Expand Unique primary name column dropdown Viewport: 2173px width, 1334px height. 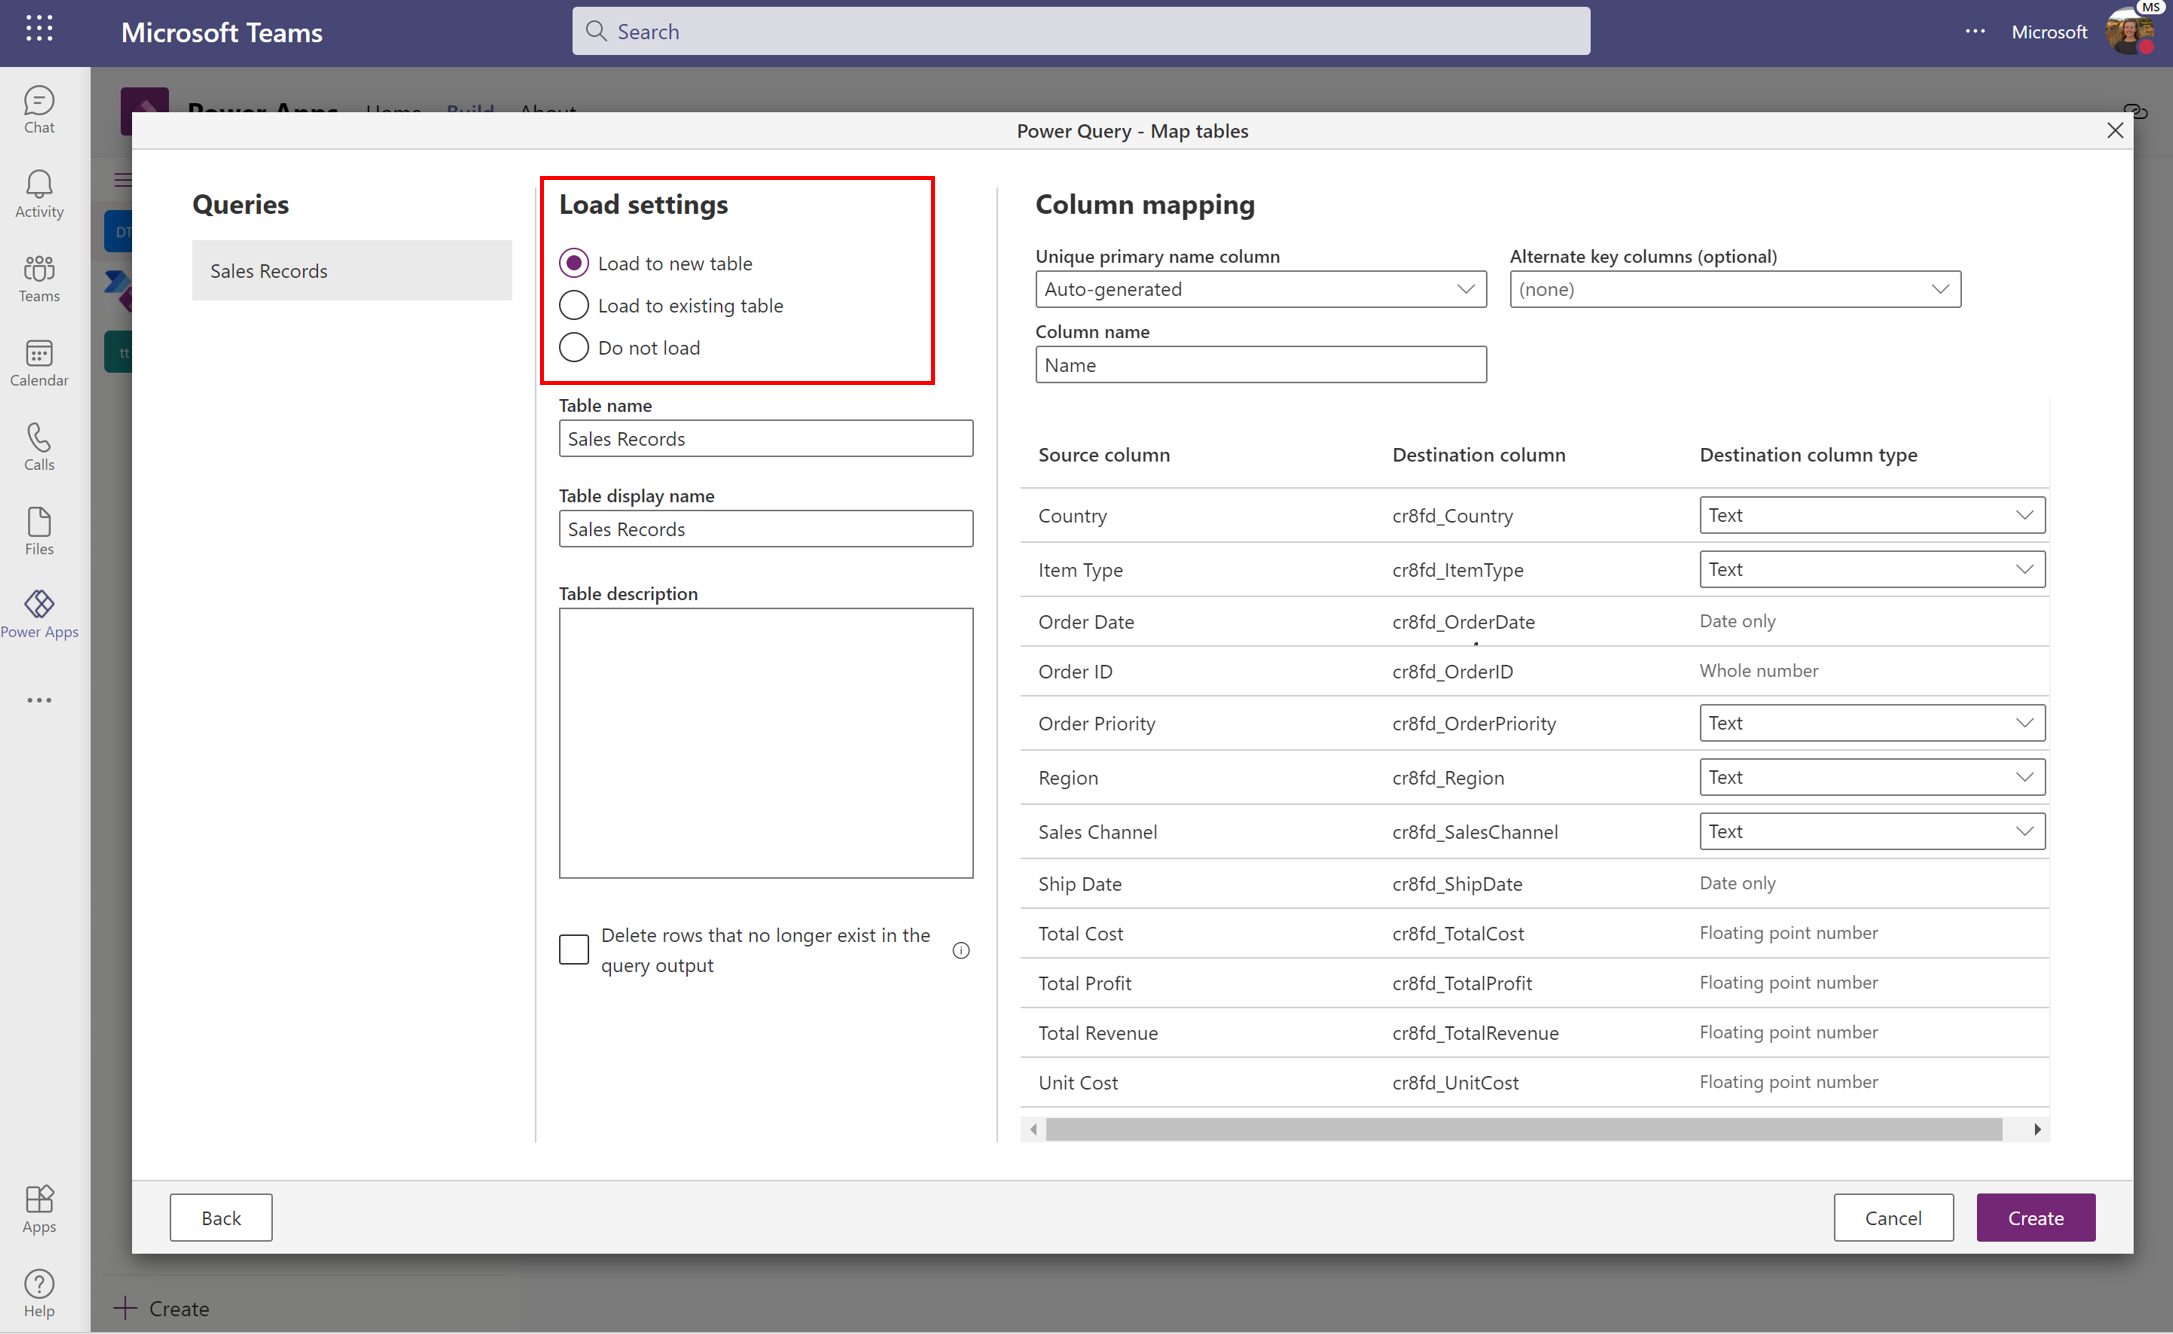(1465, 287)
